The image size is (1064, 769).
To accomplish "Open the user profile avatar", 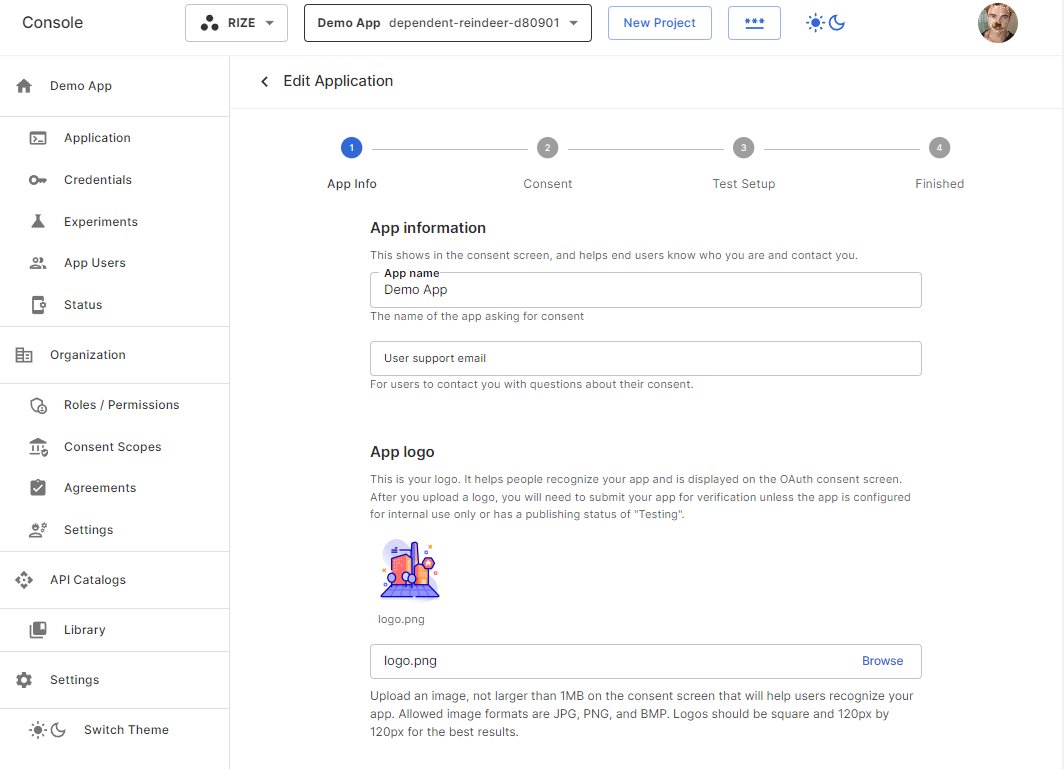I will tap(997, 23).
